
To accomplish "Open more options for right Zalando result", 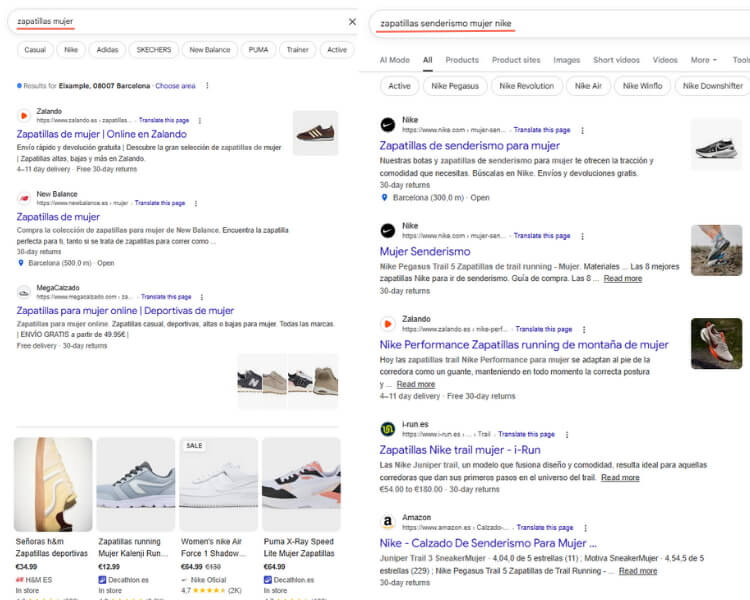I will point(584,329).
